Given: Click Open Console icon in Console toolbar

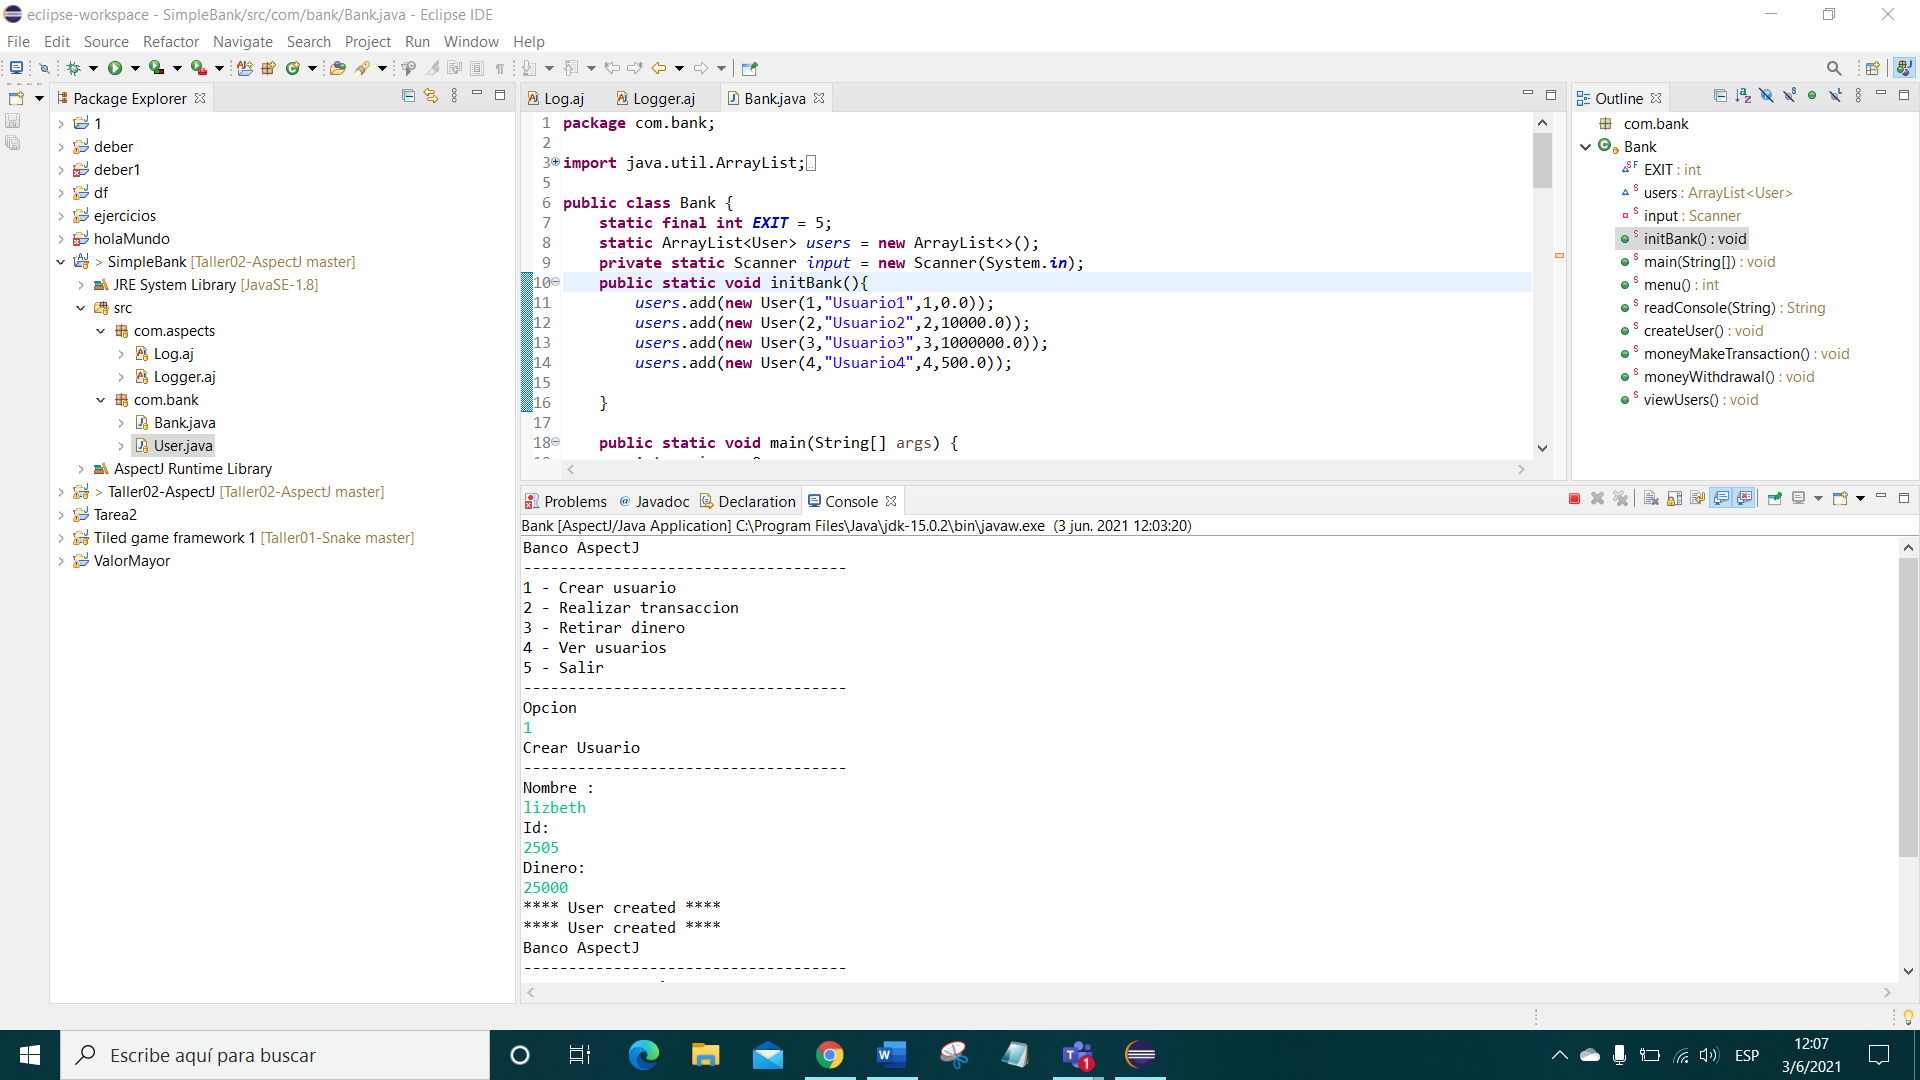Looking at the screenshot, I should point(1840,499).
